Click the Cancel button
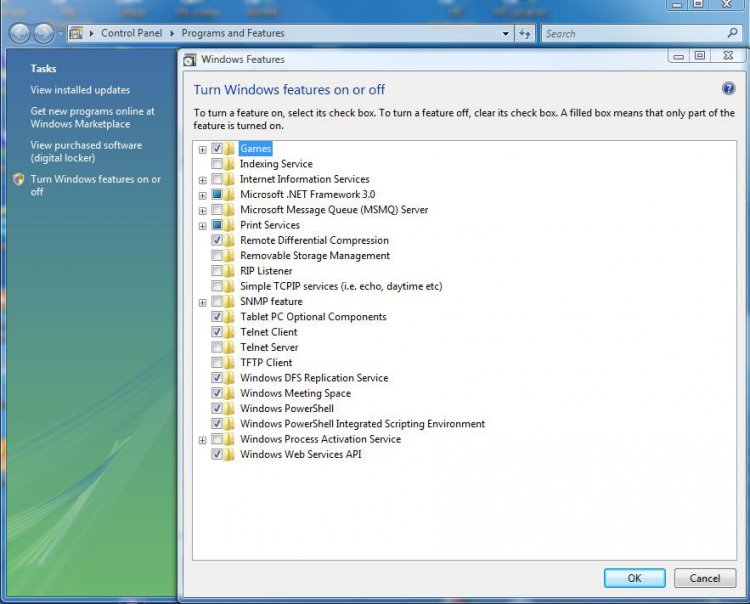This screenshot has width=750, height=604. tap(705, 578)
